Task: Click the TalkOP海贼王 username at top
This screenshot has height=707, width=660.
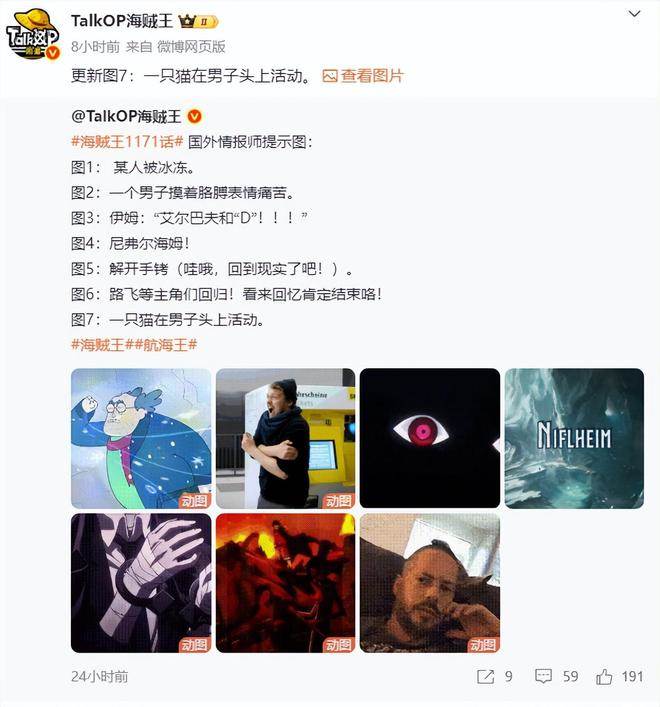Action: coord(122,21)
